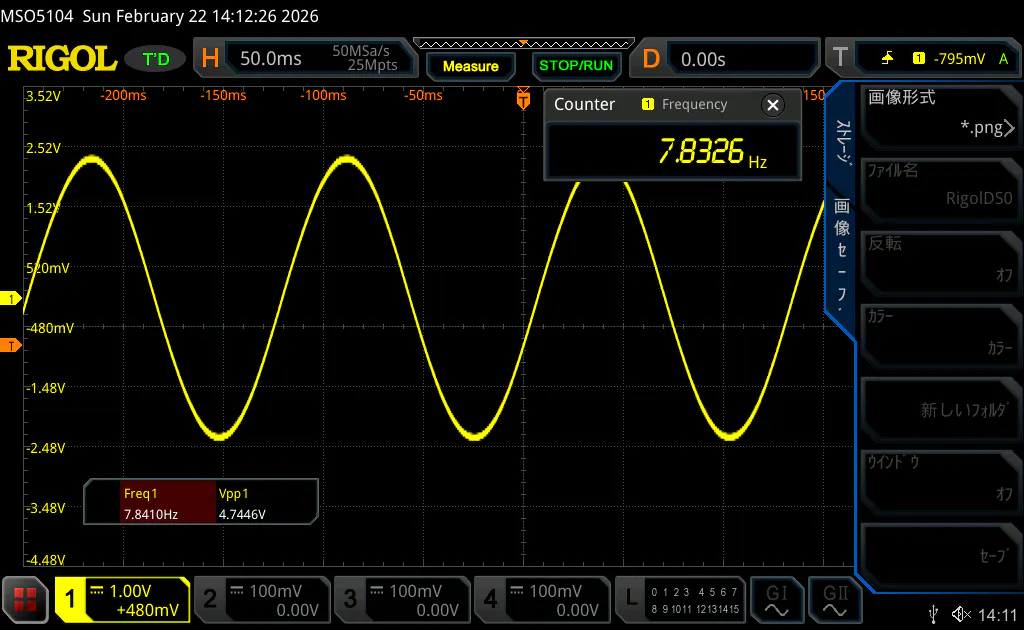1024x630 pixels.
Task: Click the muted speaker icon
Action: coord(961,613)
